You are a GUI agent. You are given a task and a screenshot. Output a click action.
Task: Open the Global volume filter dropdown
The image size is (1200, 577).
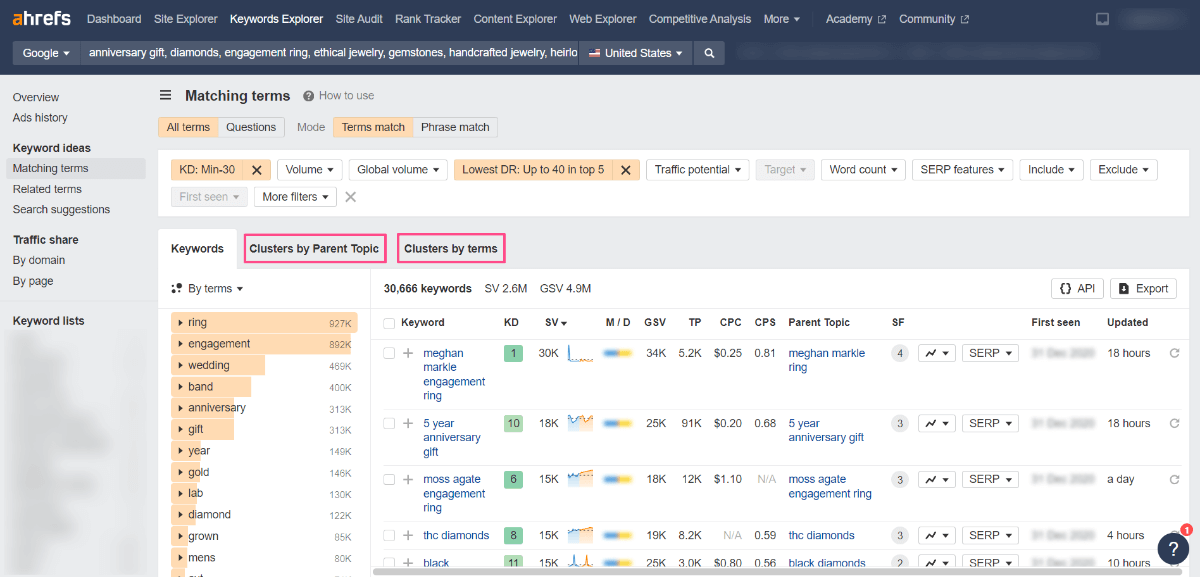[398, 170]
